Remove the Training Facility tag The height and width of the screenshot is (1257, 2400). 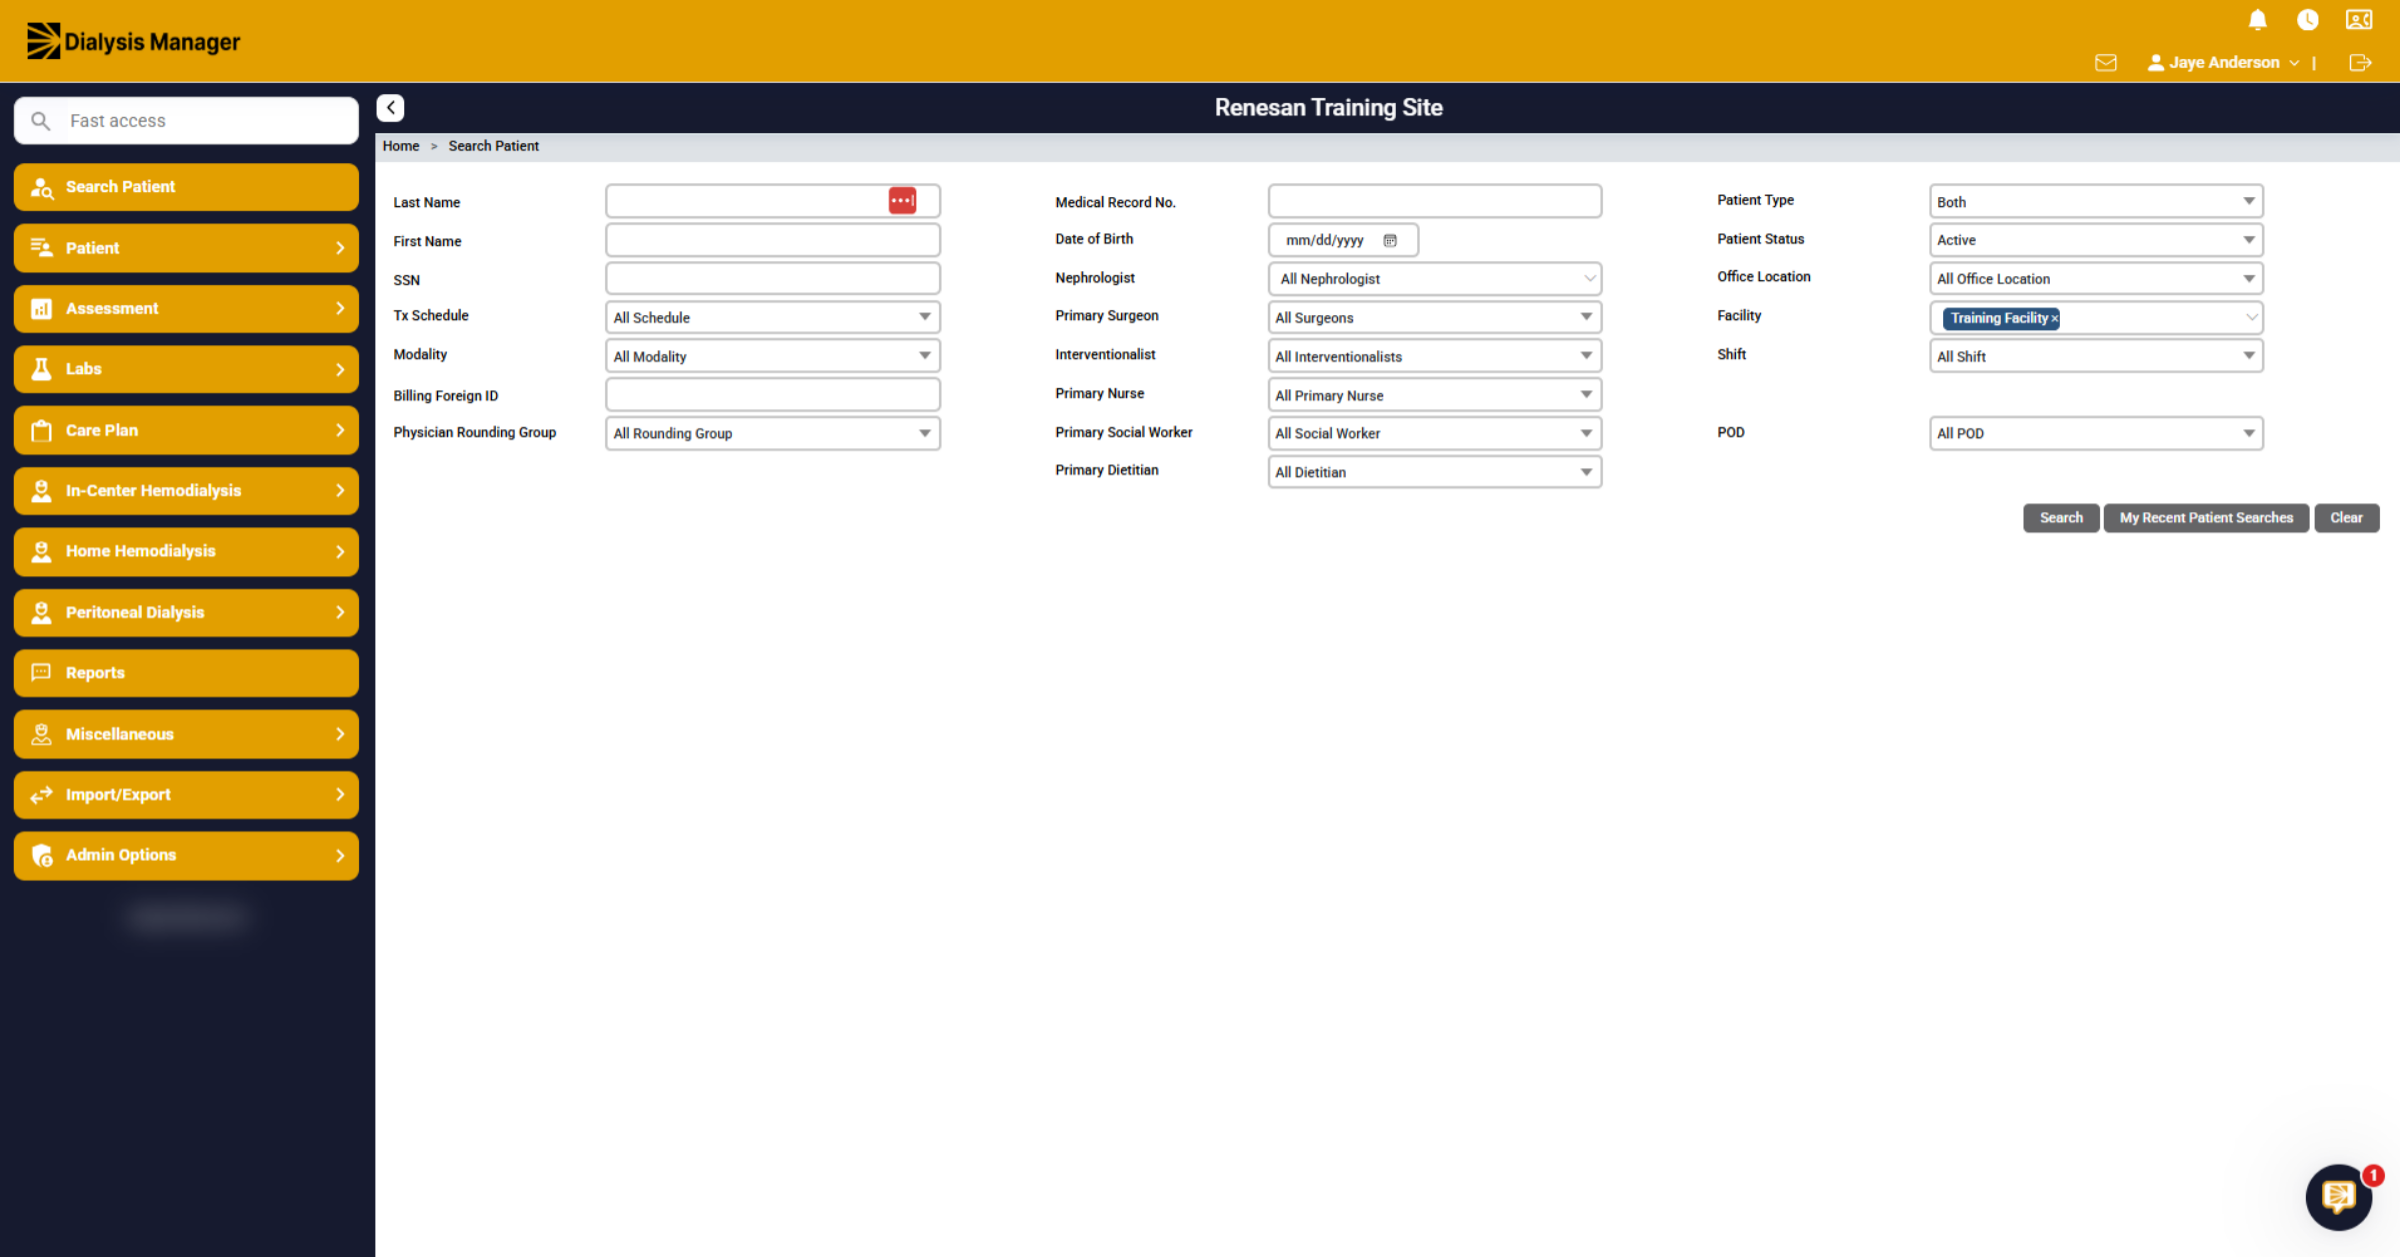tap(2055, 319)
